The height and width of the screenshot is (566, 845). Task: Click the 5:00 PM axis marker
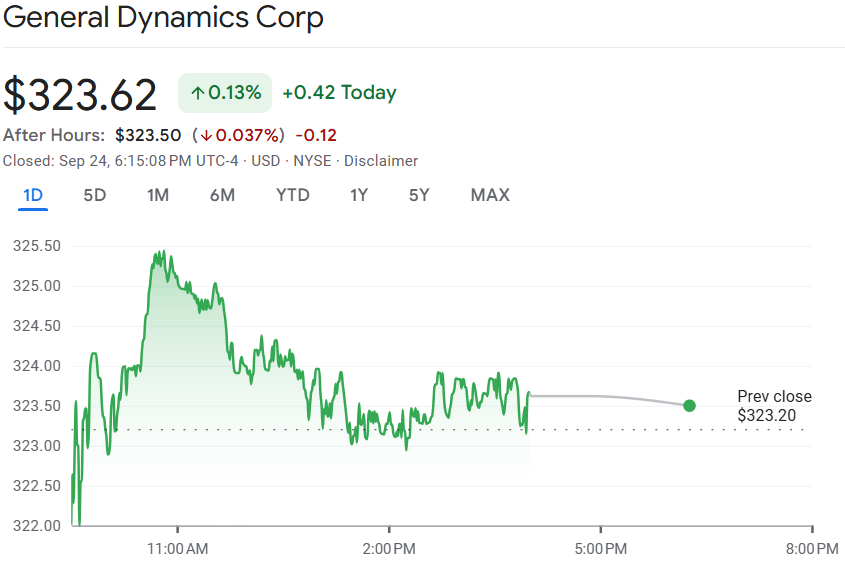pyautogui.click(x=600, y=548)
